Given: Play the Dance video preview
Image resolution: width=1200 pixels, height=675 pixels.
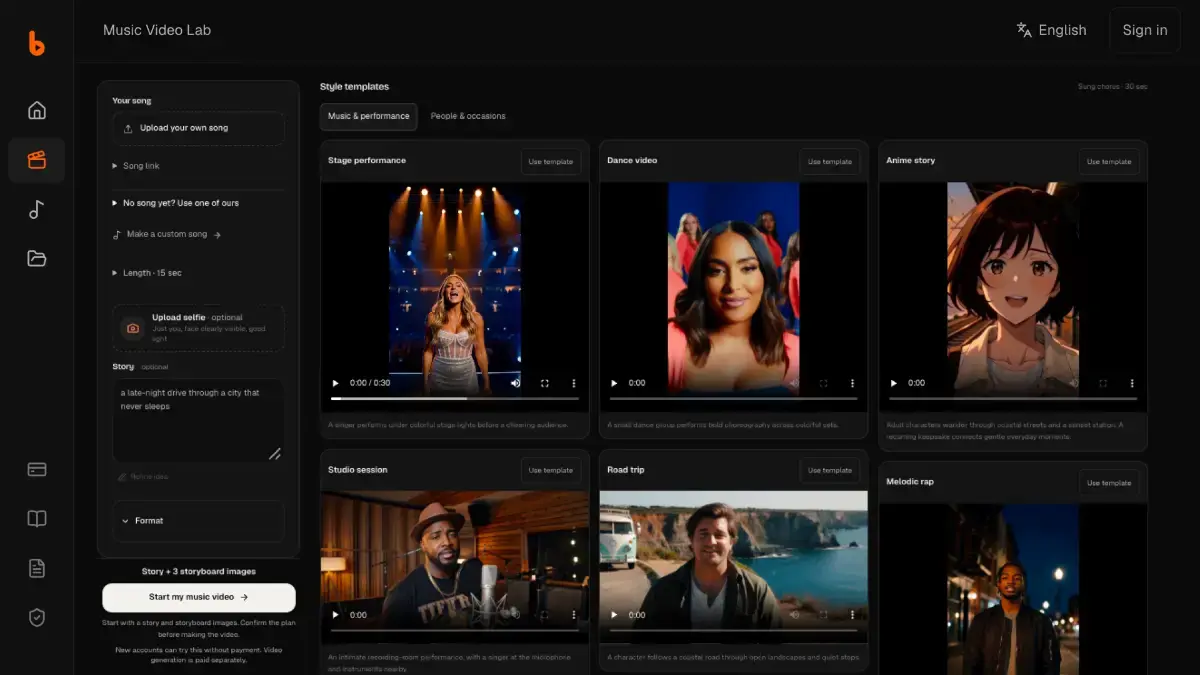Looking at the screenshot, I should tap(615, 383).
